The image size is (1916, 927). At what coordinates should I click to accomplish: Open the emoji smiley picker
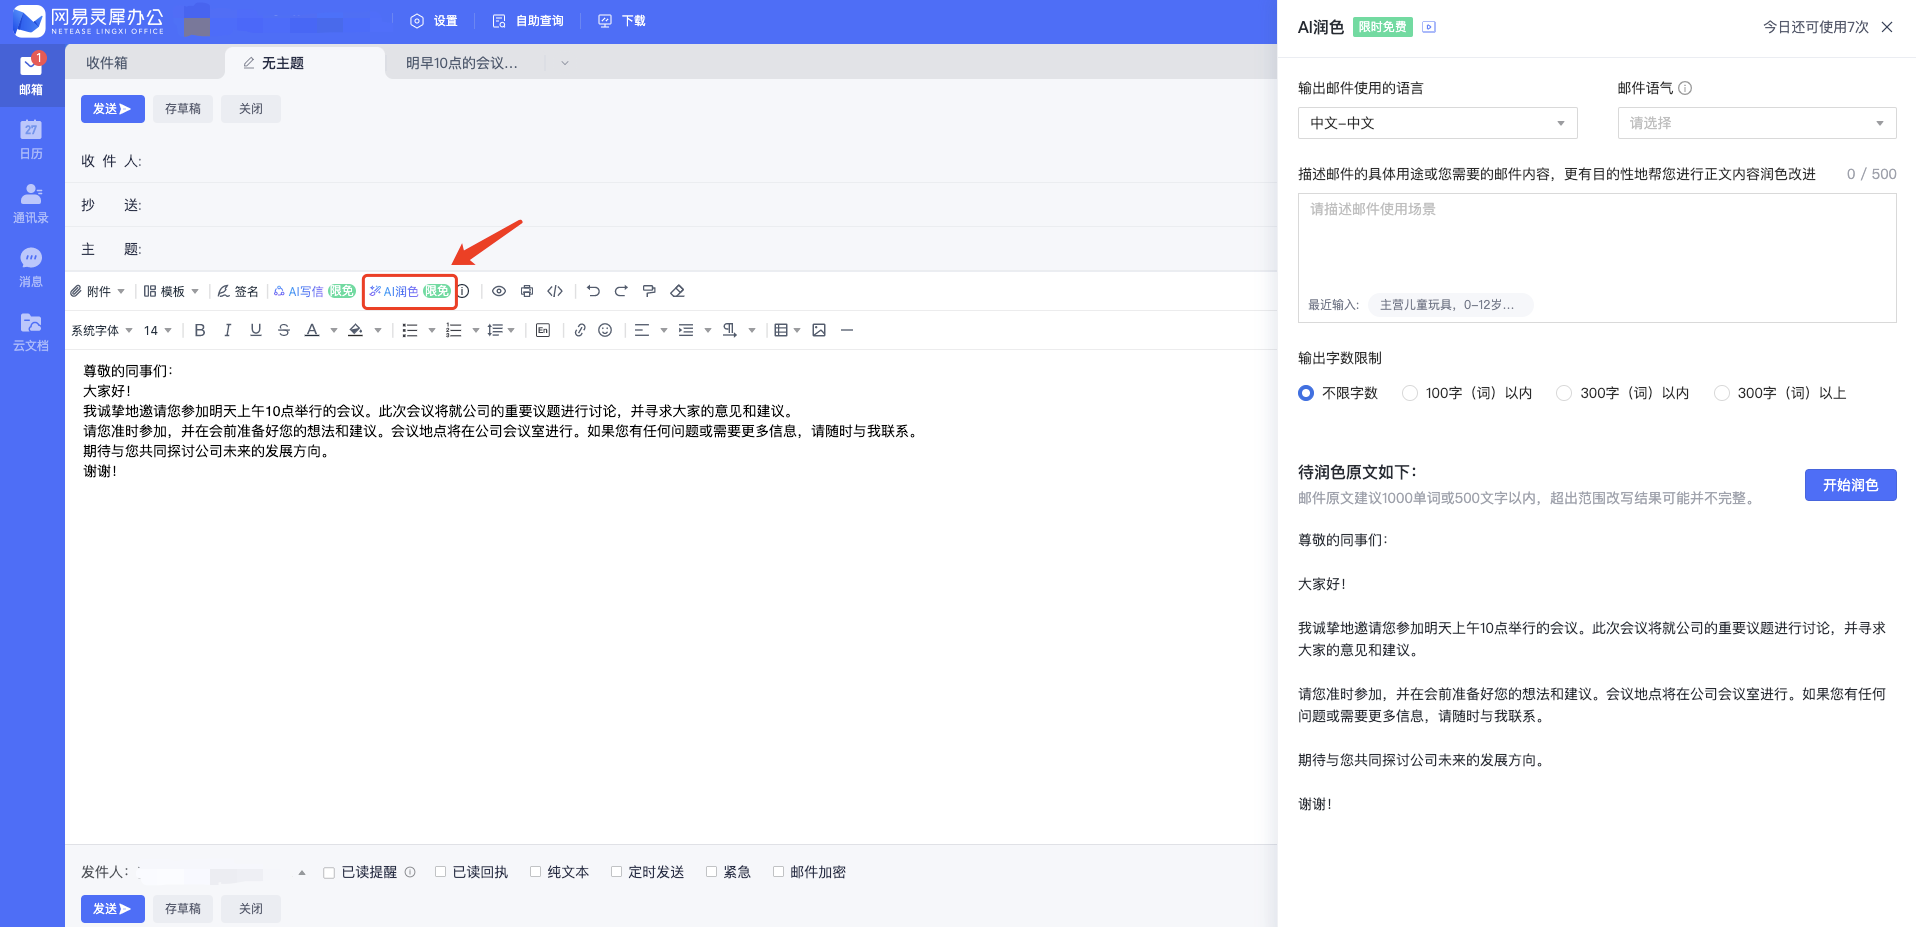pyautogui.click(x=605, y=330)
